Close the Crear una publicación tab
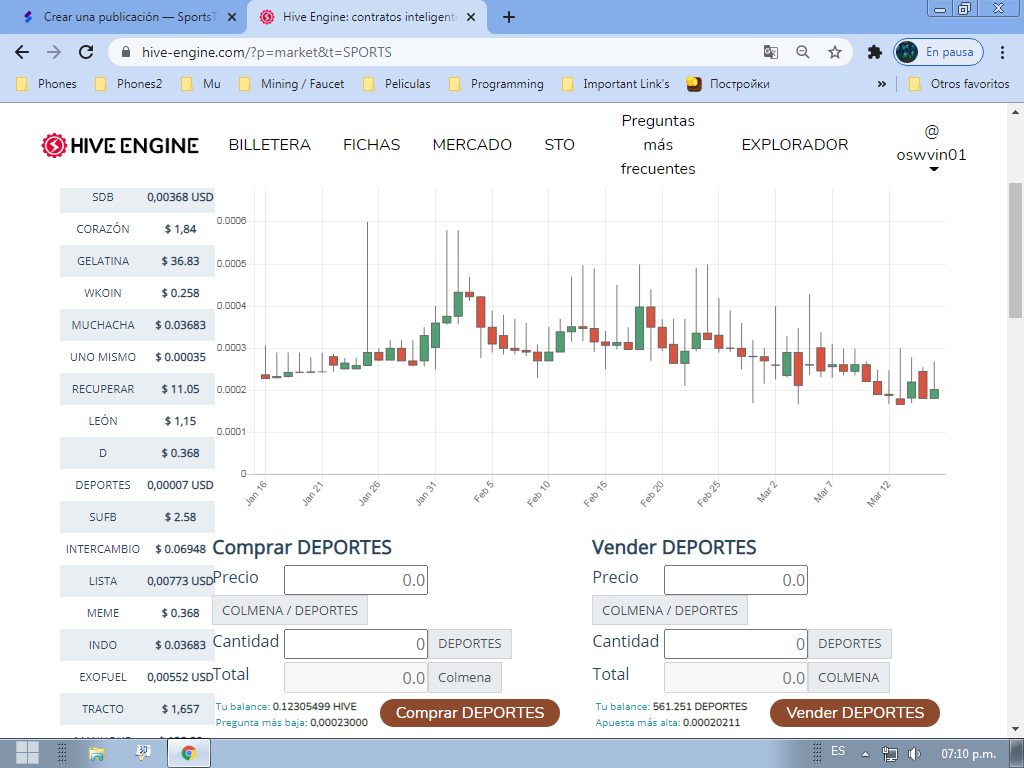Screen dimensions: 1024x768 click(x=232, y=18)
